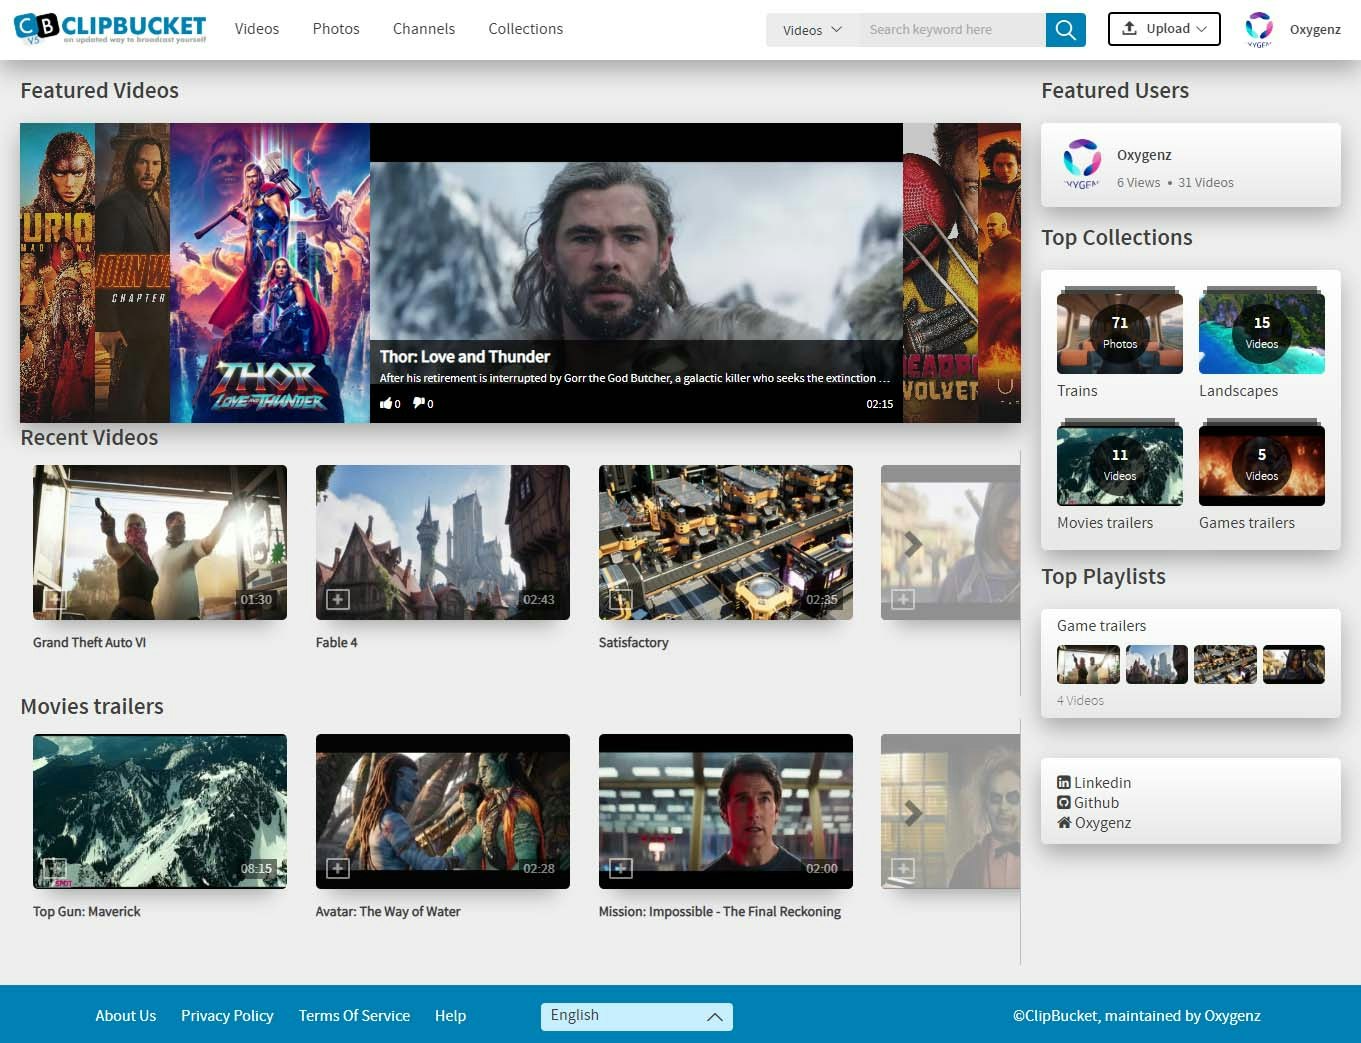Open the Videos search type dropdown
Image resolution: width=1361 pixels, height=1043 pixels.
(813, 30)
